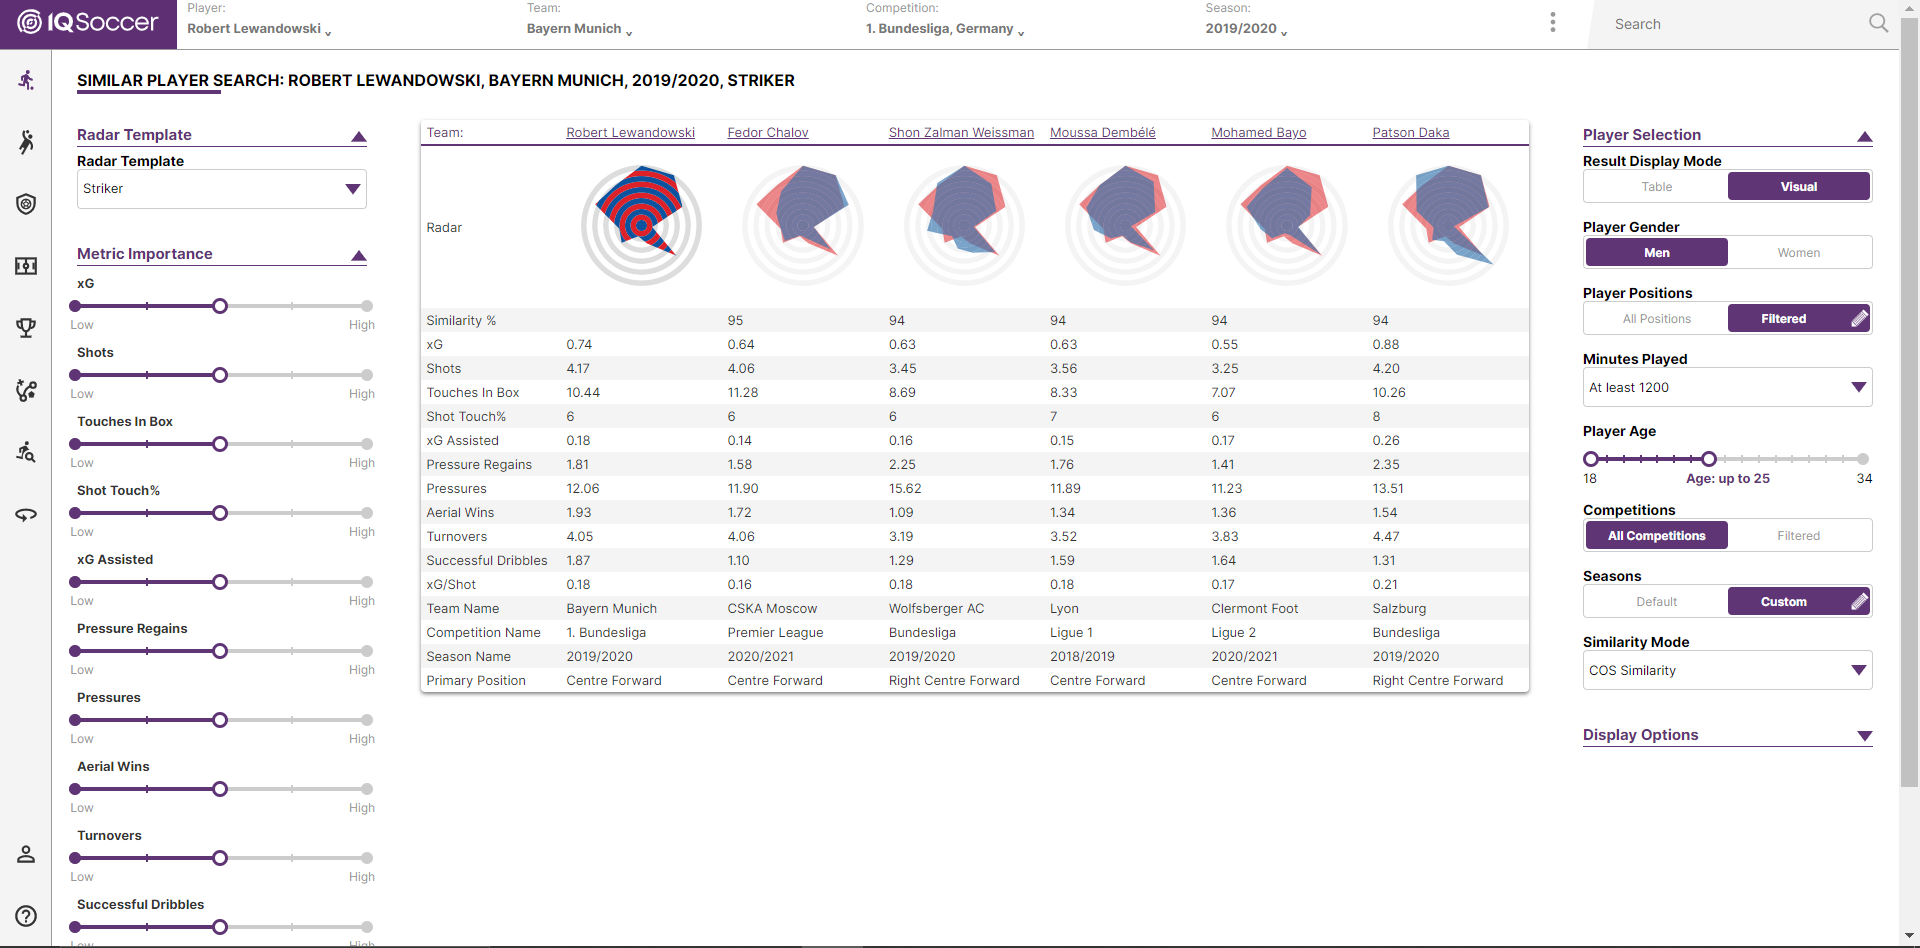Open Mohamed Bayo player link

tap(1258, 133)
